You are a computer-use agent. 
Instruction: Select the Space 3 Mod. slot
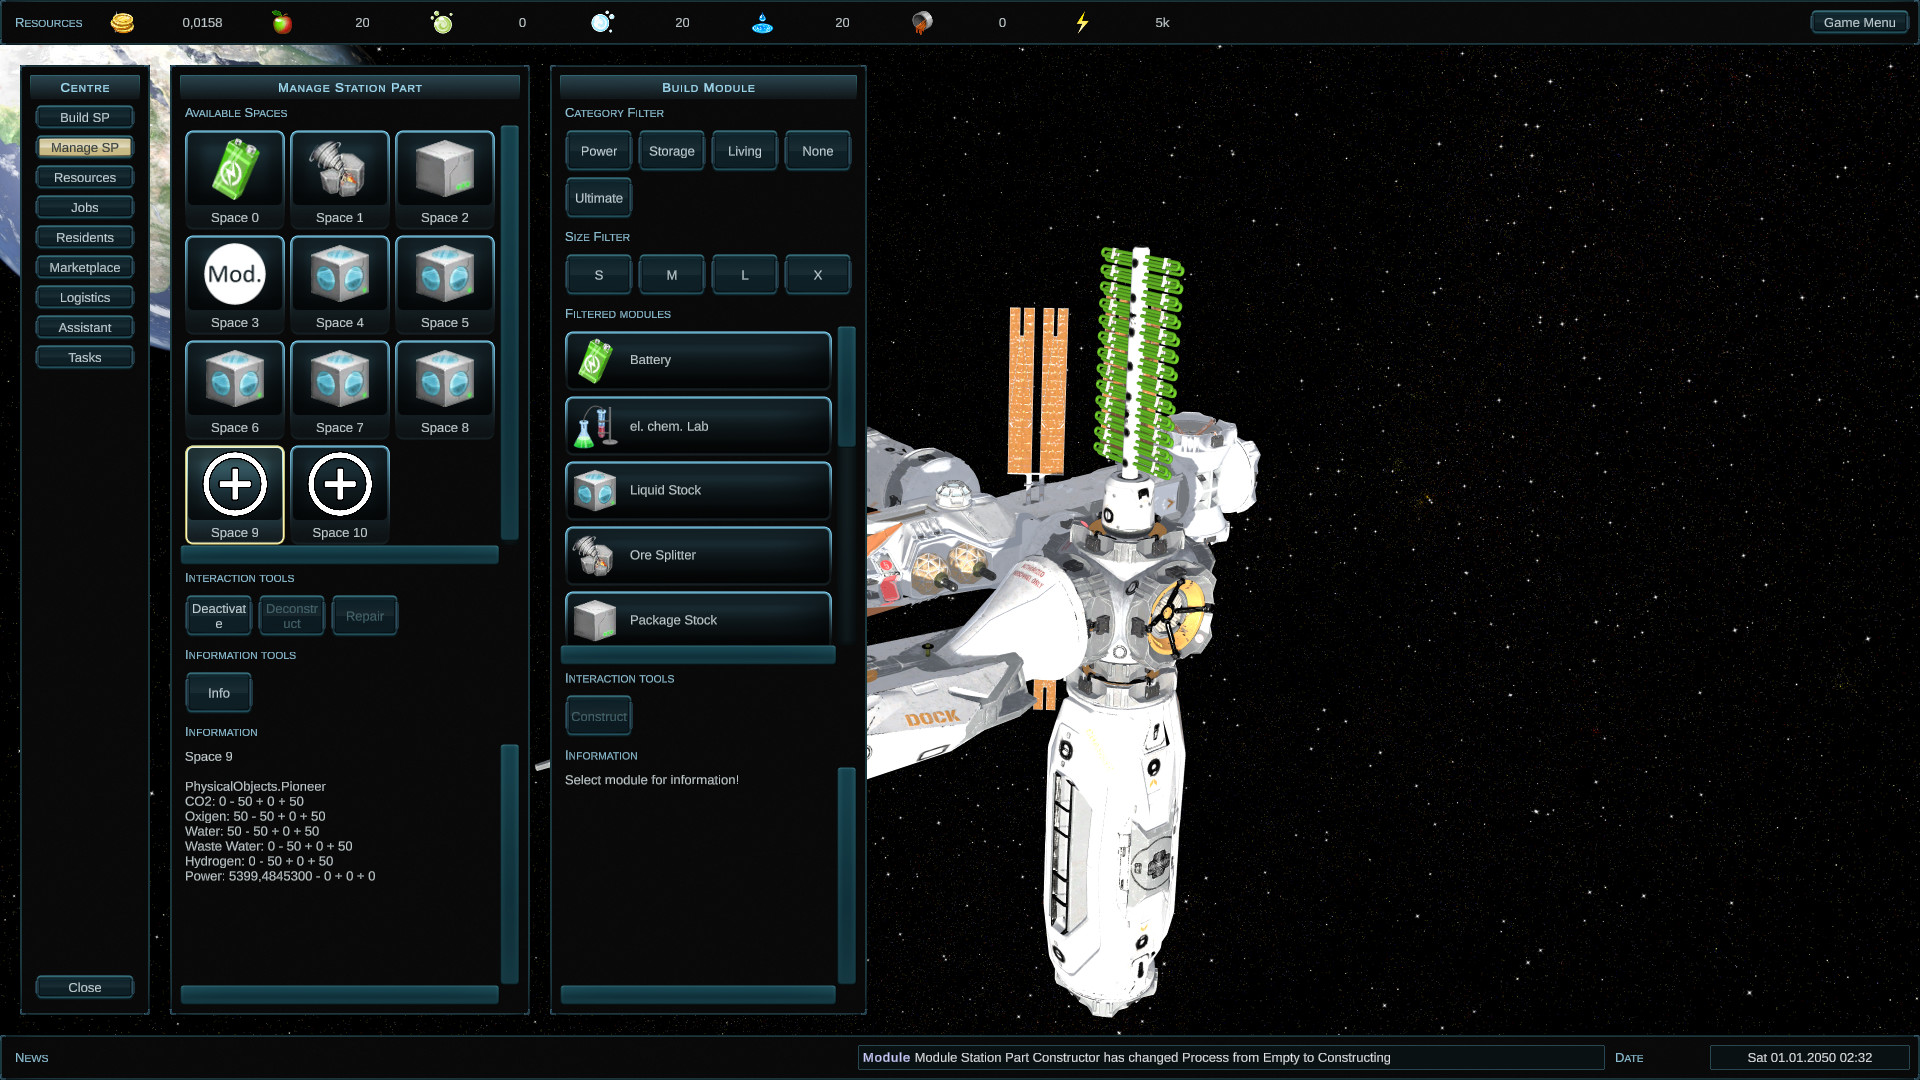pyautogui.click(x=235, y=275)
